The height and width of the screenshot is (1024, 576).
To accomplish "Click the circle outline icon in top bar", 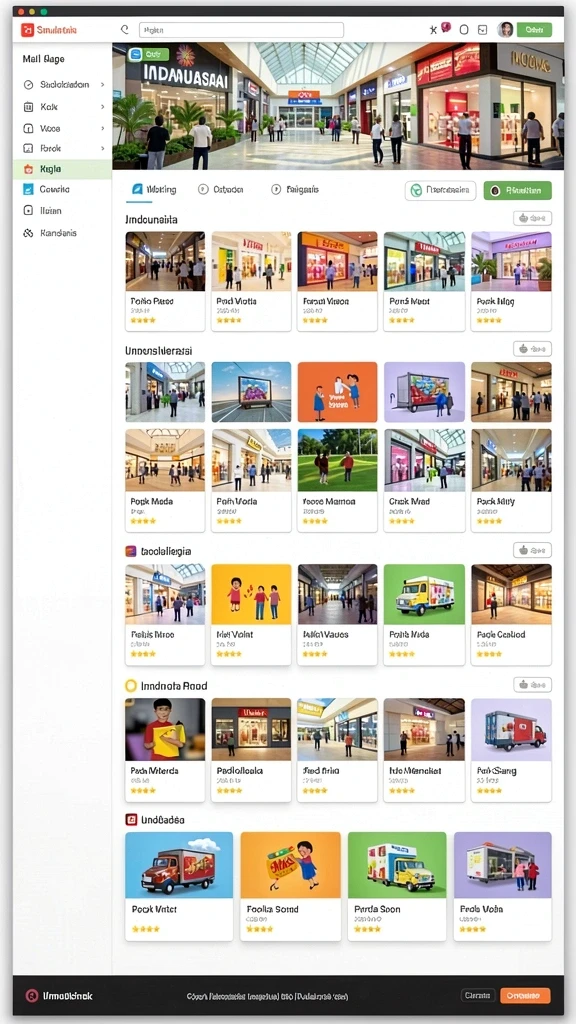I will 464,29.
